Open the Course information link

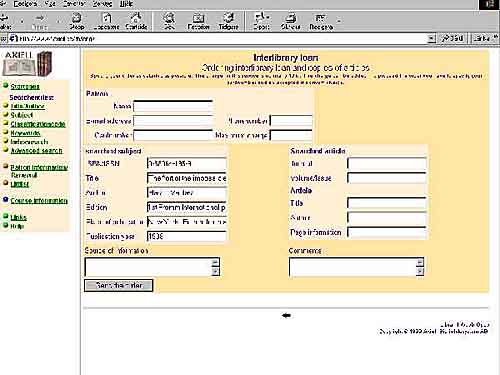tap(39, 201)
